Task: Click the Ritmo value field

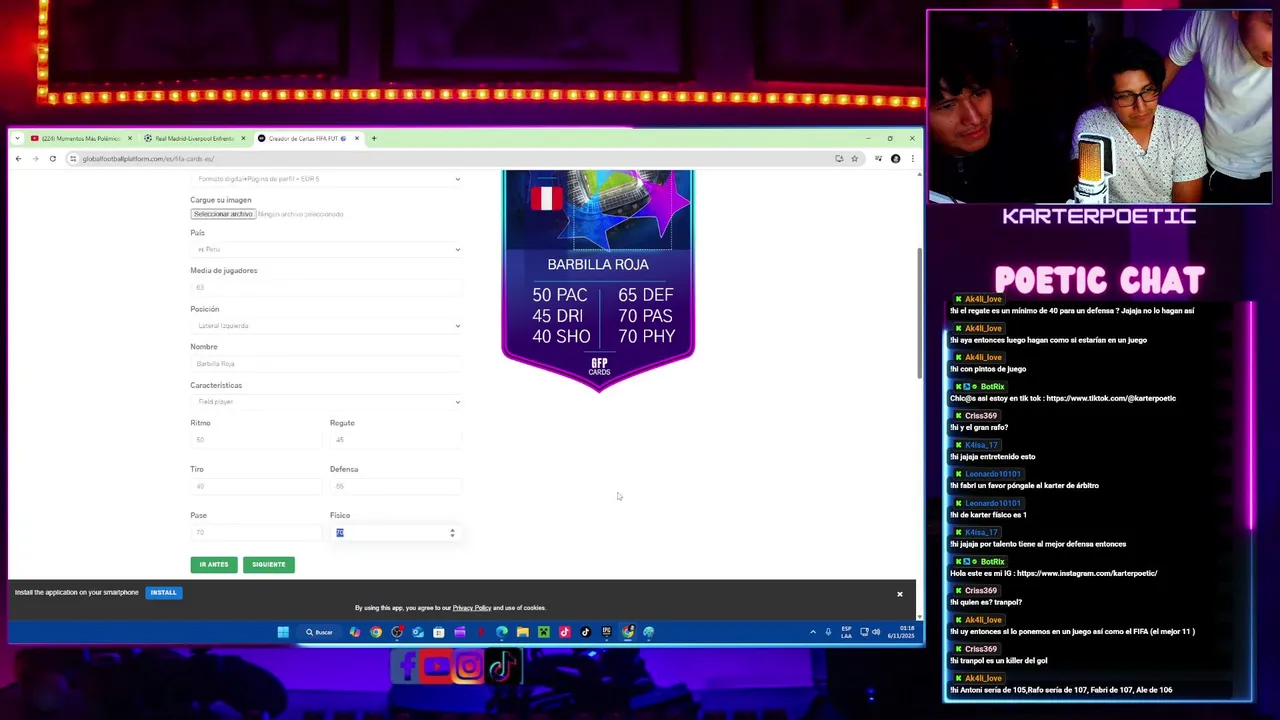Action: coord(256,440)
